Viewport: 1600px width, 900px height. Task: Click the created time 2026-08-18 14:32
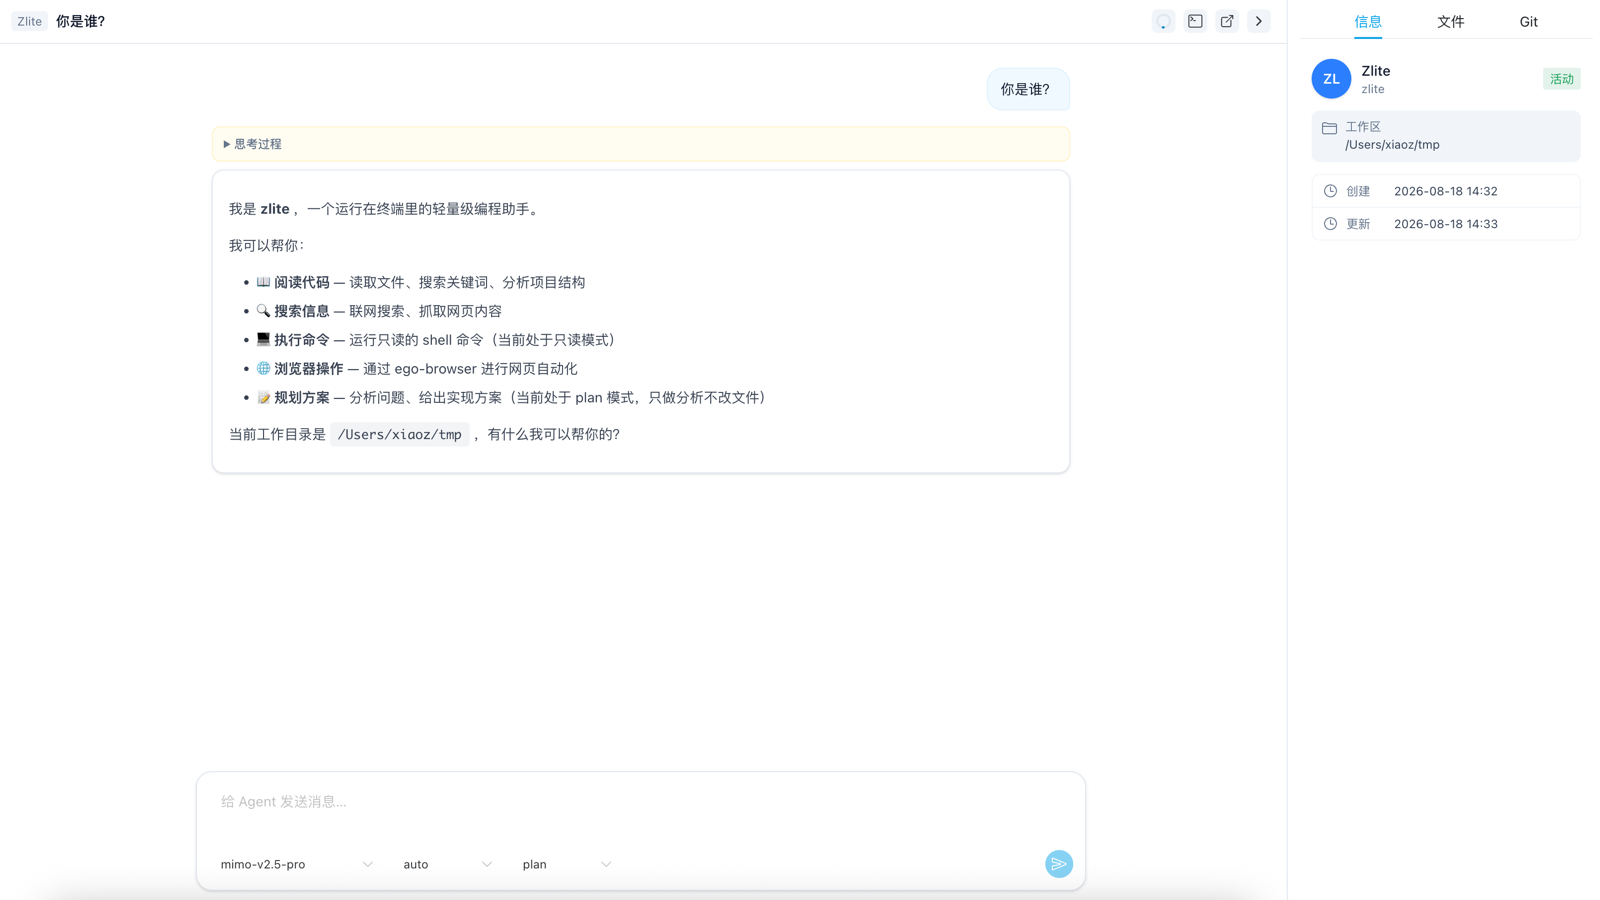pos(1446,191)
